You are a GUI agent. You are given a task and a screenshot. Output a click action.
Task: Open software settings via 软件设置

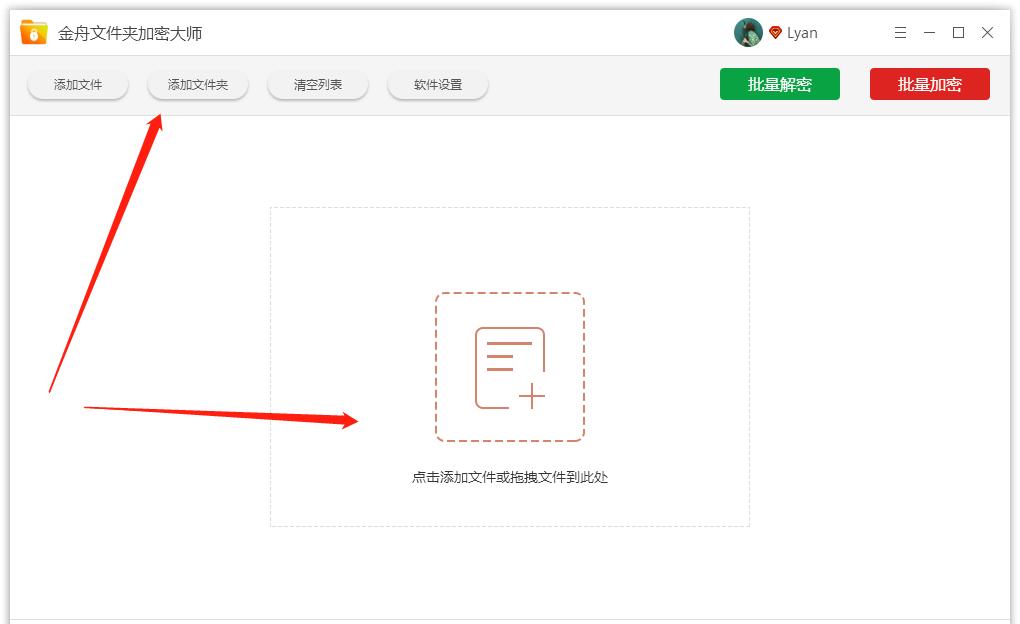tap(437, 84)
